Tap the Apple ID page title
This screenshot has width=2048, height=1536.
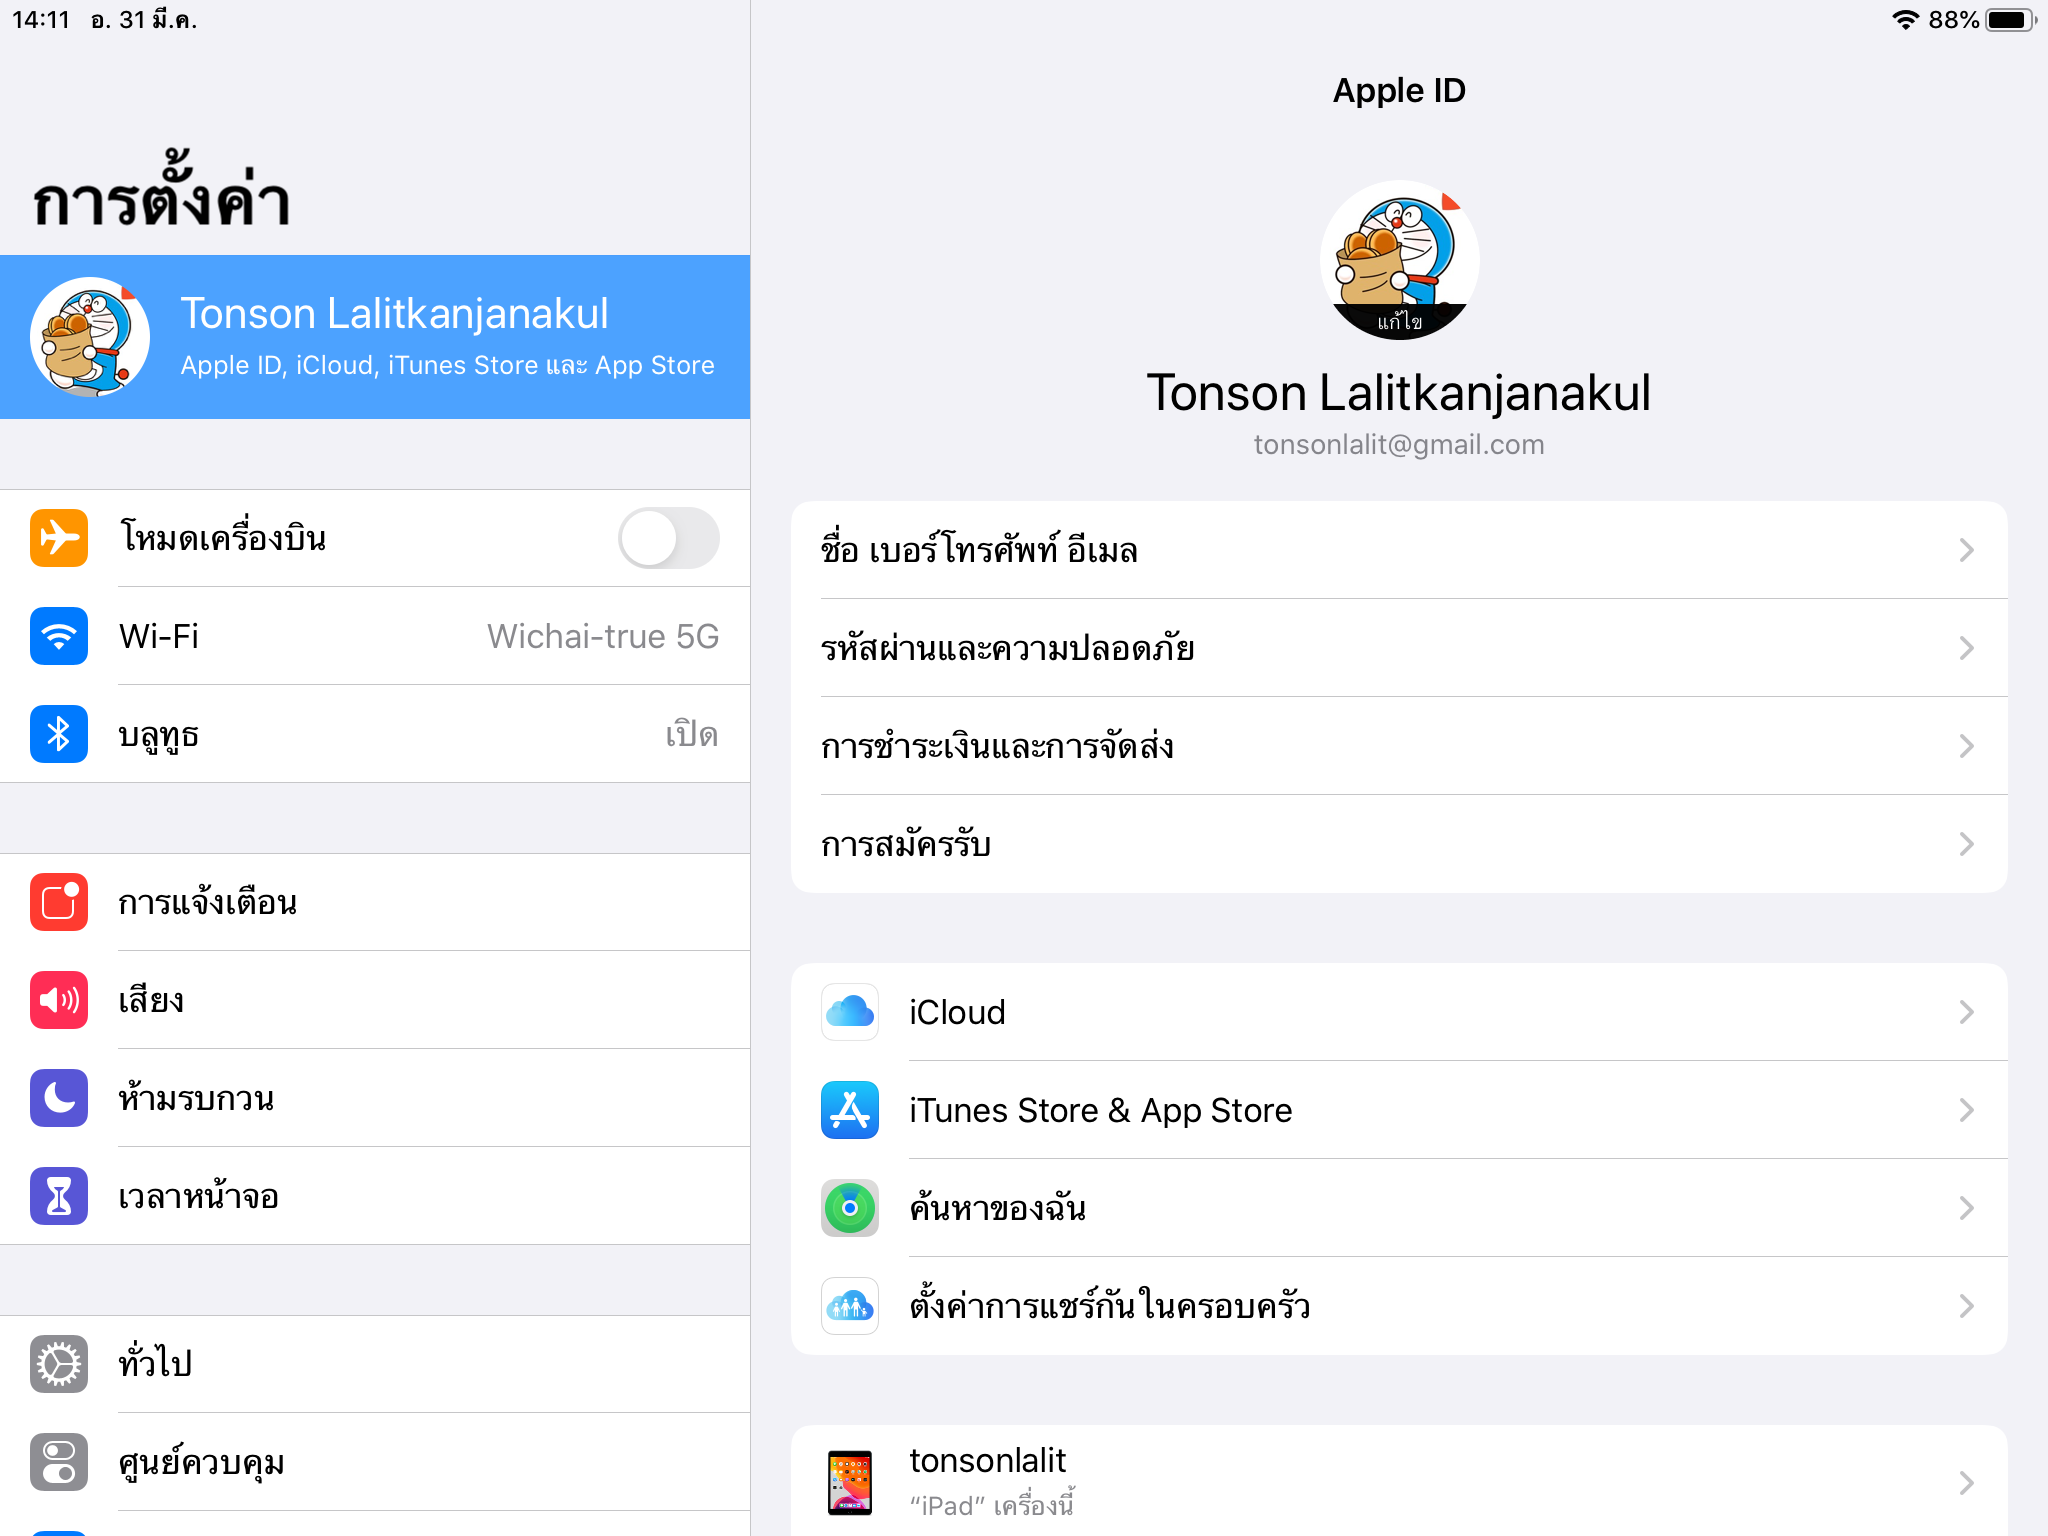coord(1399,91)
